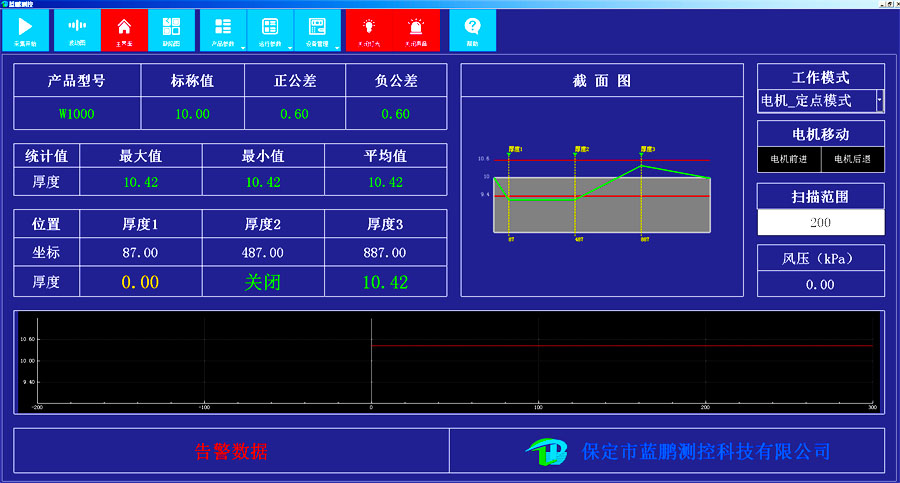Toggle the 厚度2 关闭 status cell
The height and width of the screenshot is (483, 900).
pyautogui.click(x=263, y=282)
